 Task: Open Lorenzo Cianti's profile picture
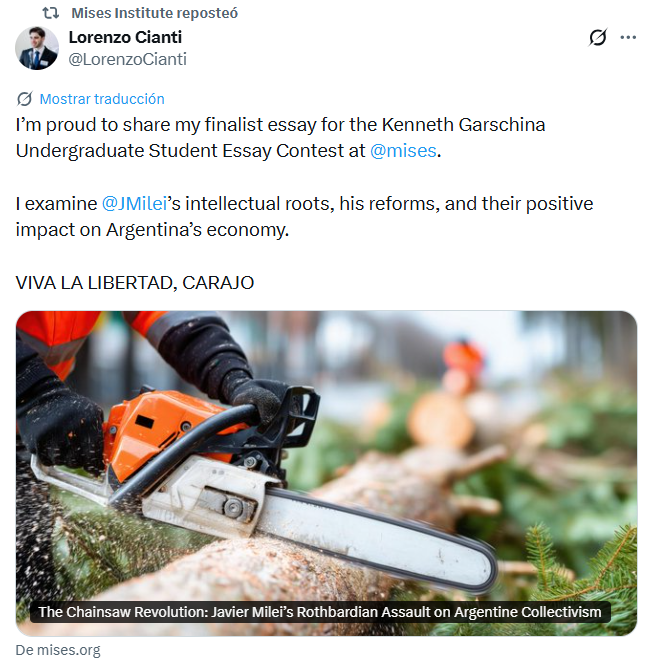coord(37,48)
